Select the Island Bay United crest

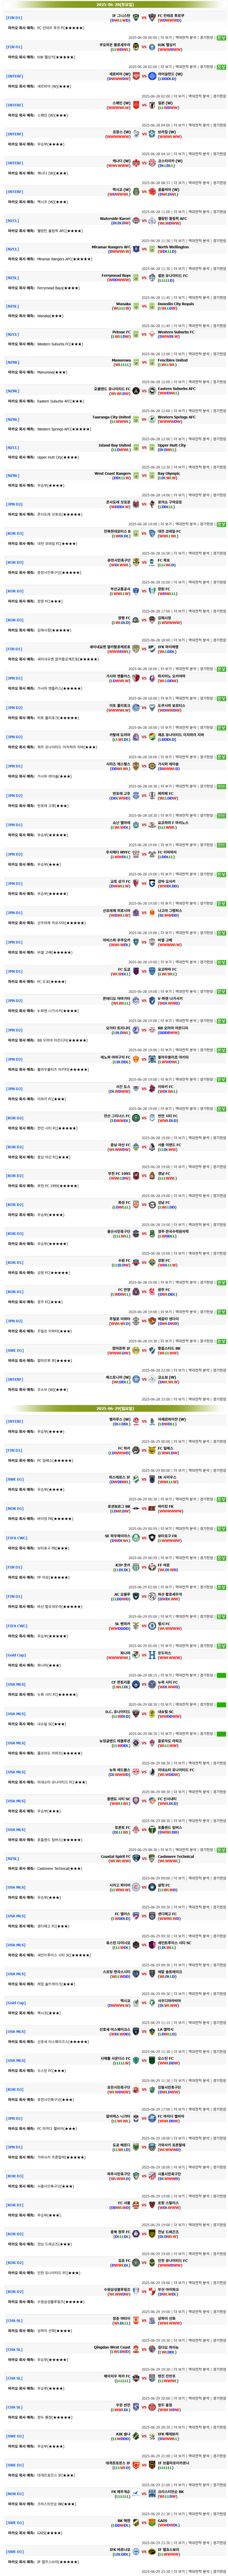(x=136, y=447)
